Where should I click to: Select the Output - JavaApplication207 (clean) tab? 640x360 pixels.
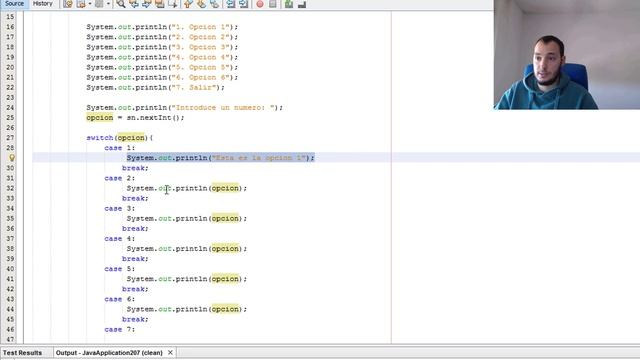(109, 353)
